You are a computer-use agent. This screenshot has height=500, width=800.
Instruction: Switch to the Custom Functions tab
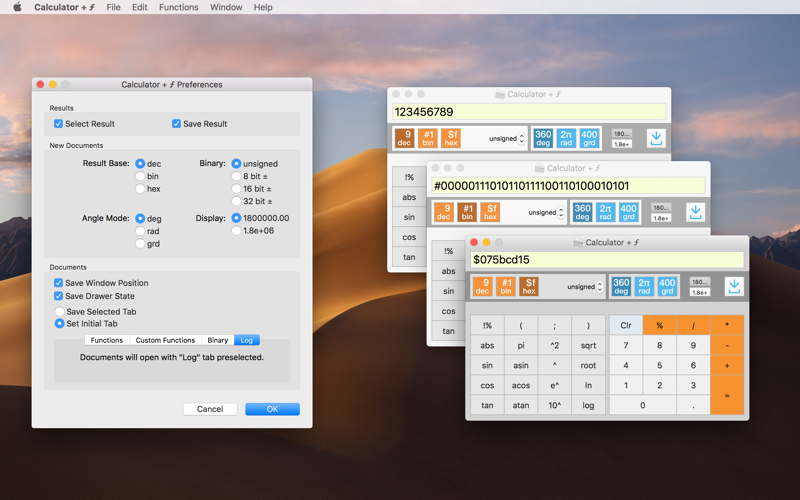click(165, 340)
